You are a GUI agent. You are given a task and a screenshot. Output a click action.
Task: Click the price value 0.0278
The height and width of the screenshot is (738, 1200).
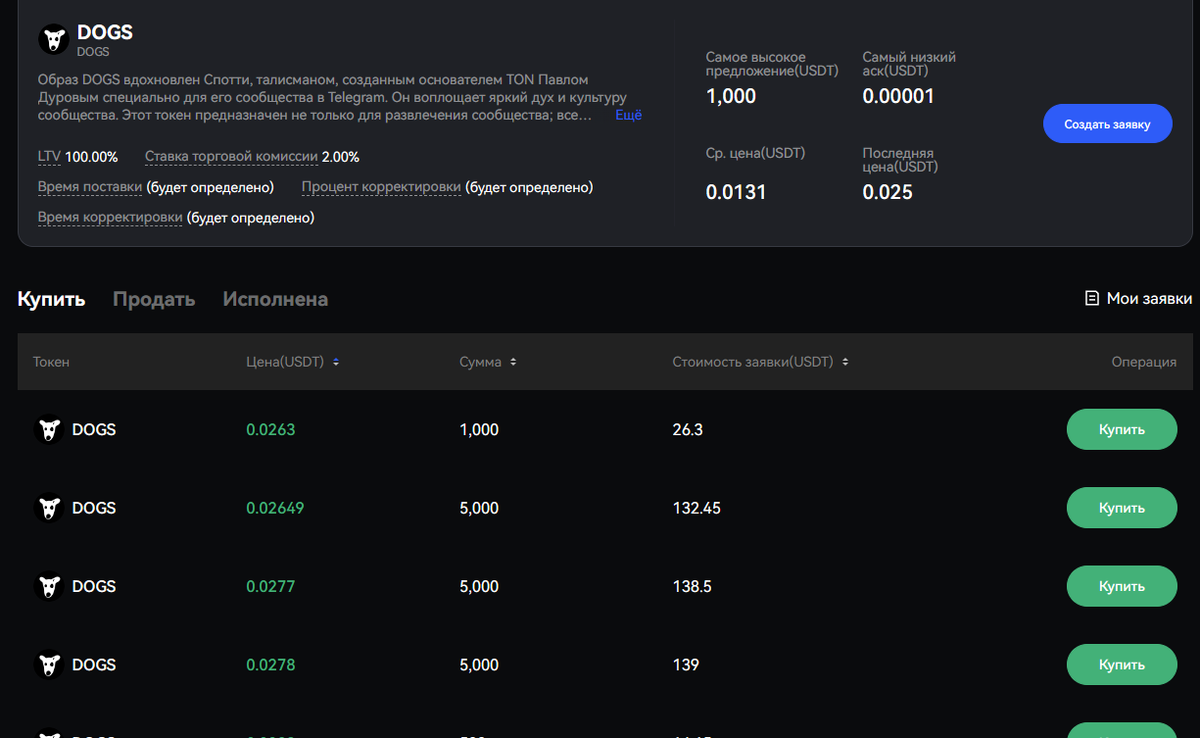pos(271,665)
